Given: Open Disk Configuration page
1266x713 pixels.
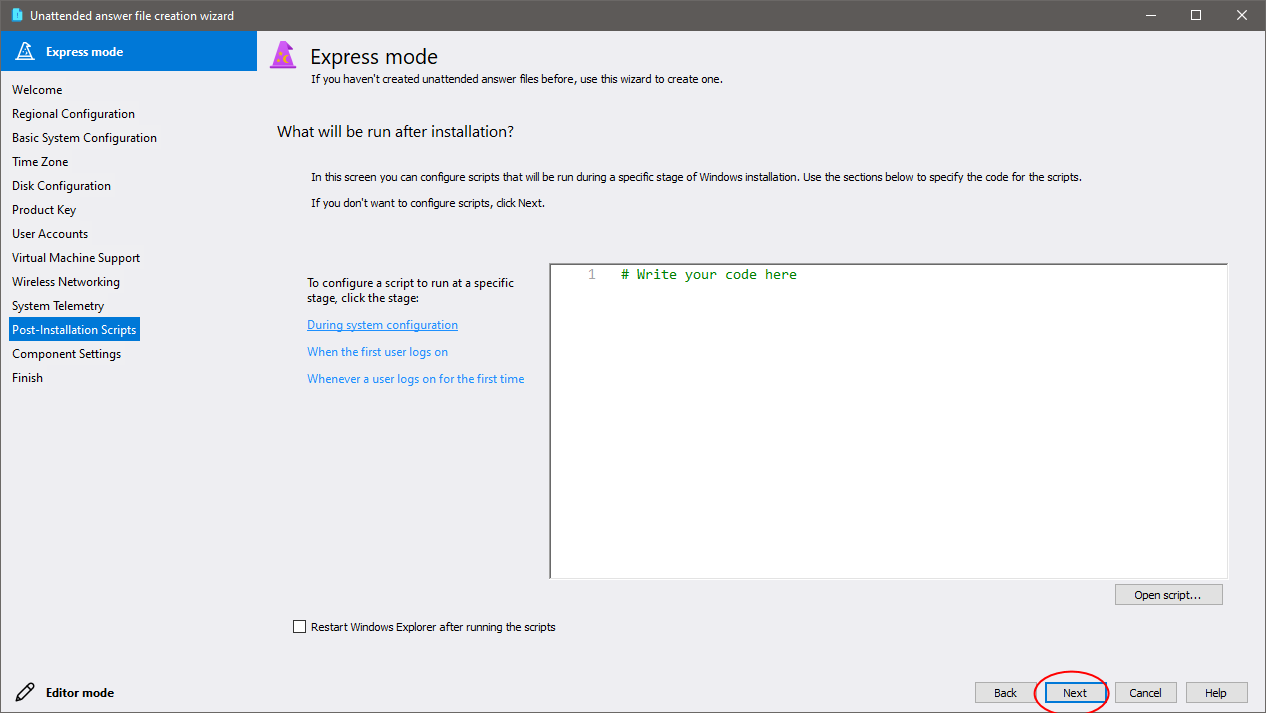Looking at the screenshot, I should [61, 186].
